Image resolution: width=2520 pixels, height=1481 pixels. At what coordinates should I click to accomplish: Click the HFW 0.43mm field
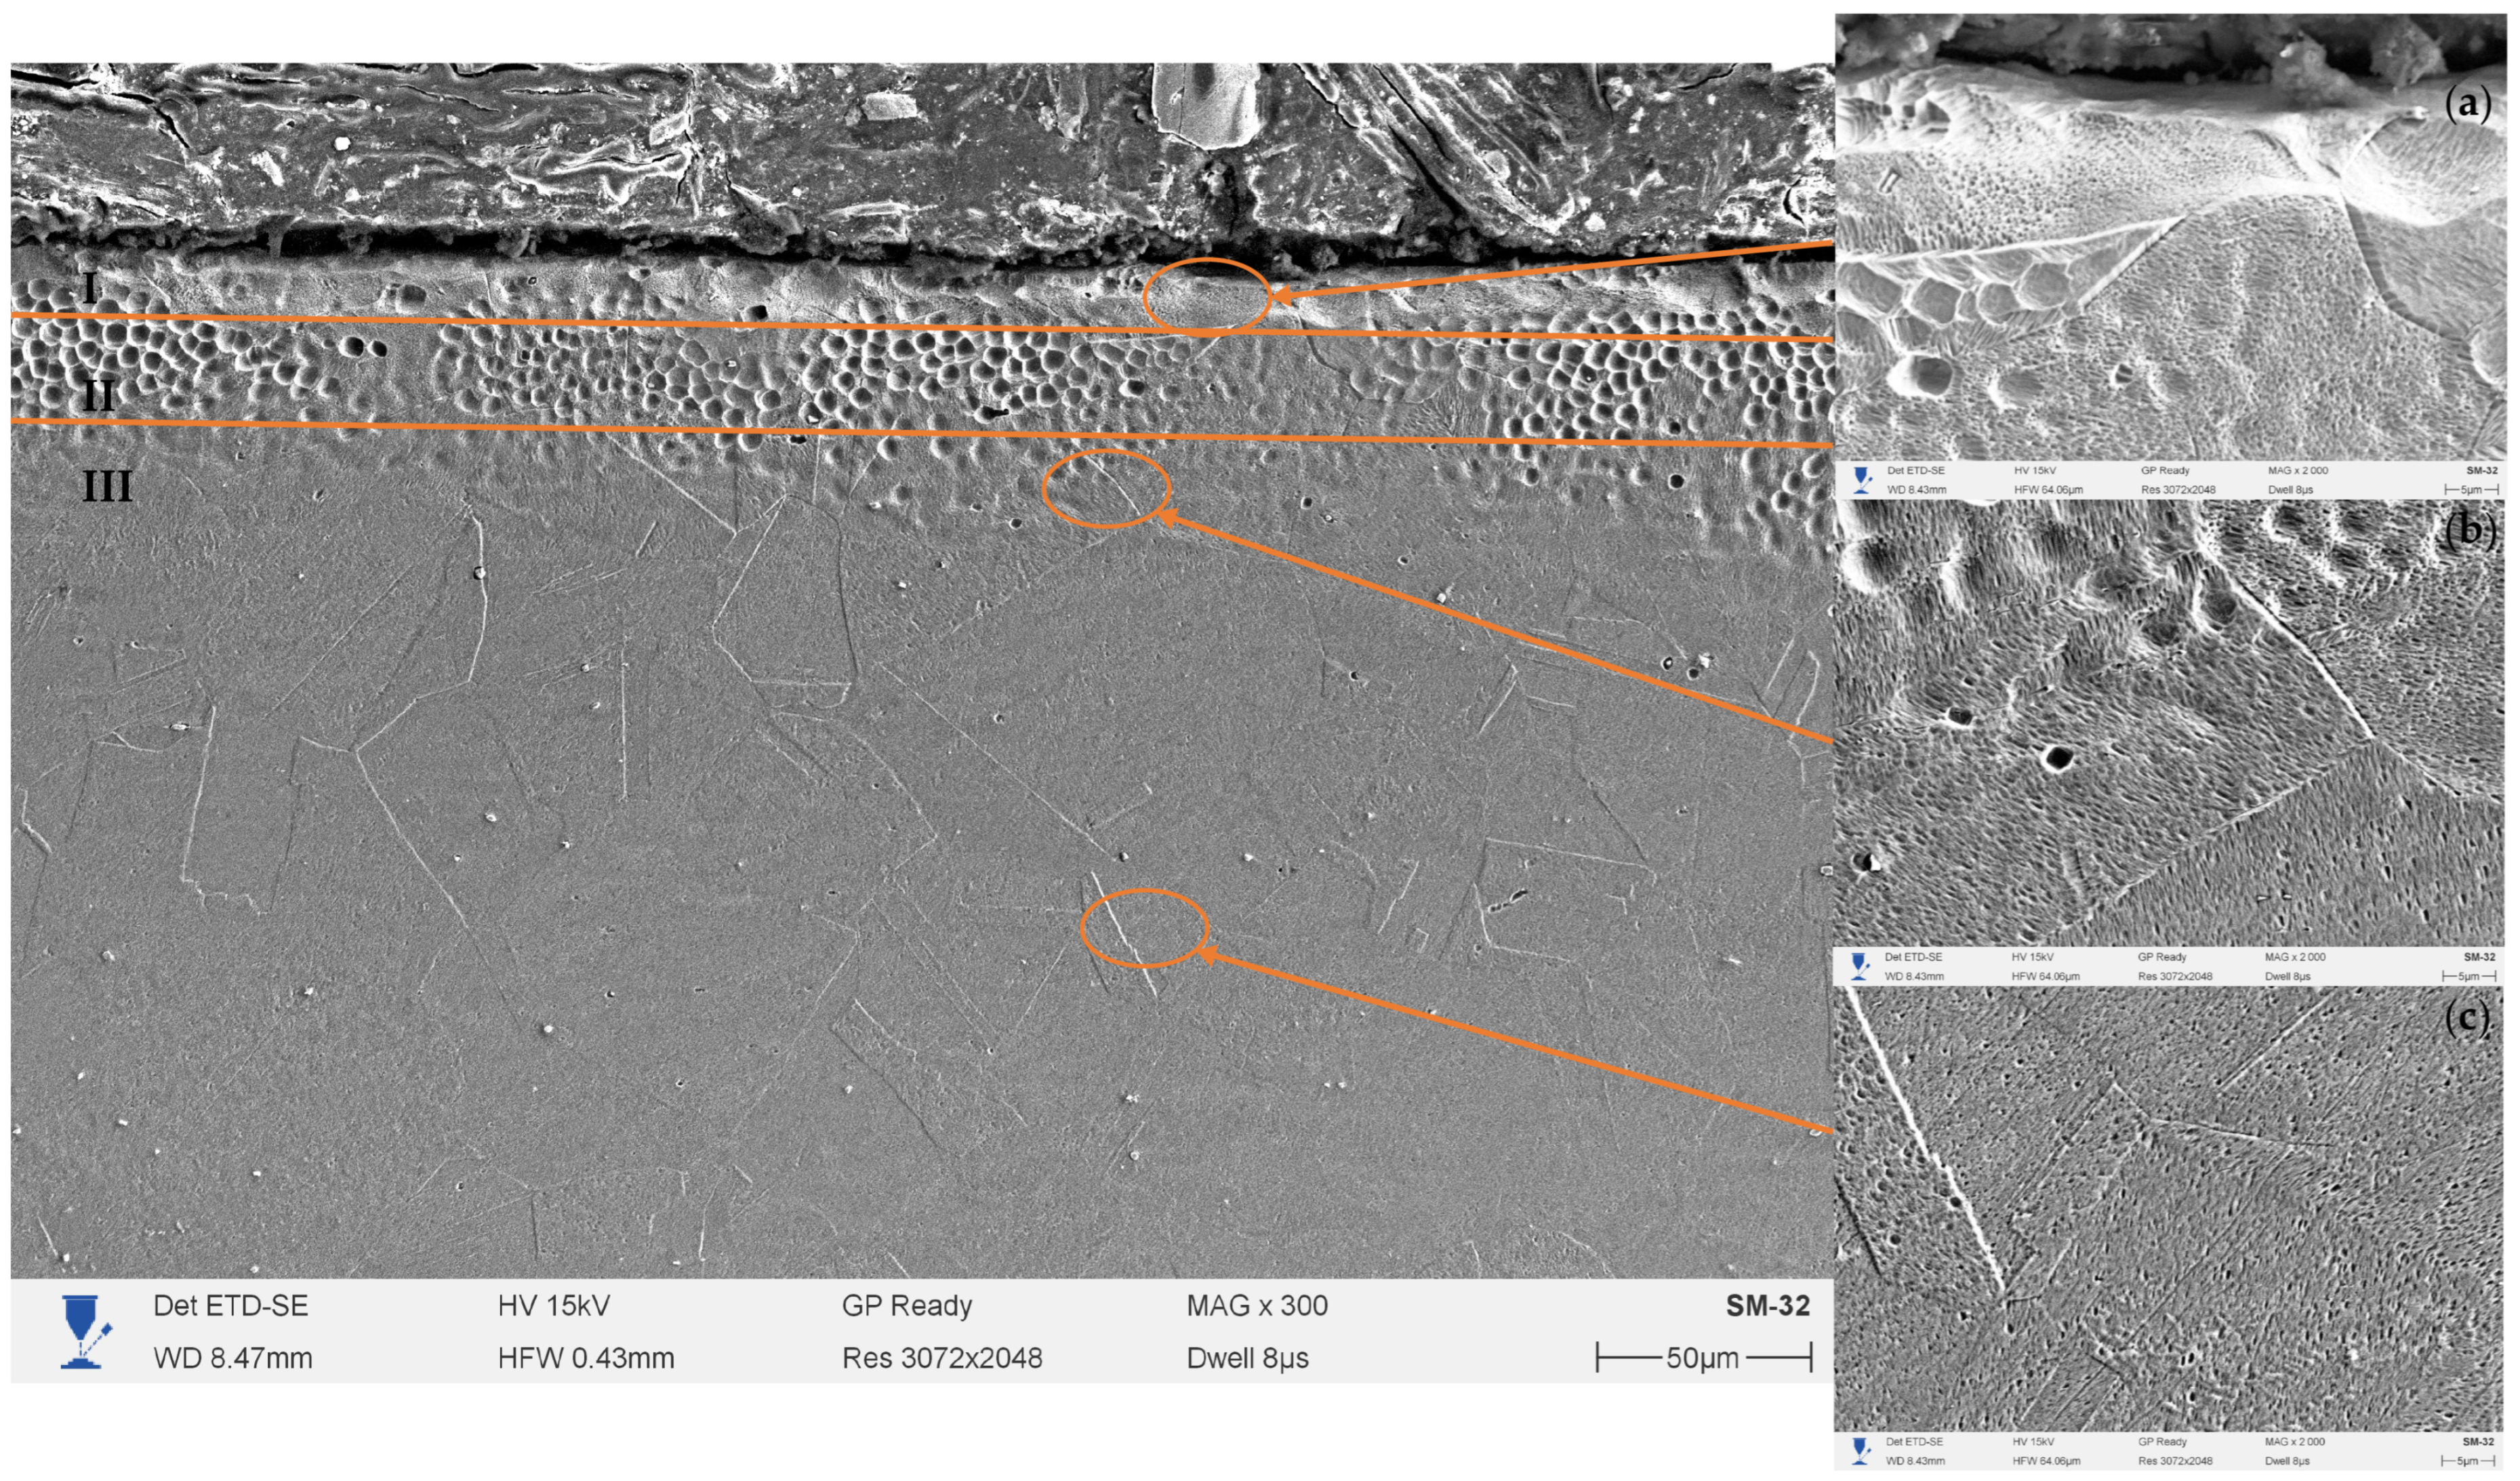[585, 1358]
